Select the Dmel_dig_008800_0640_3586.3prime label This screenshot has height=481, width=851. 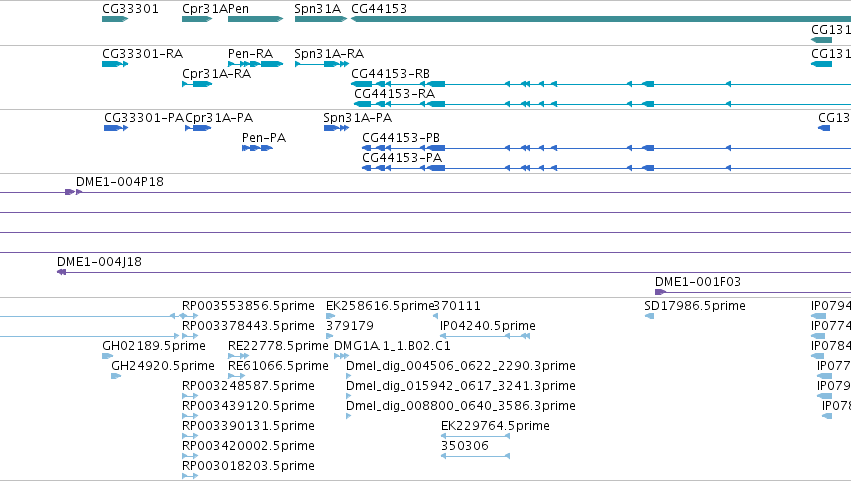461,406
